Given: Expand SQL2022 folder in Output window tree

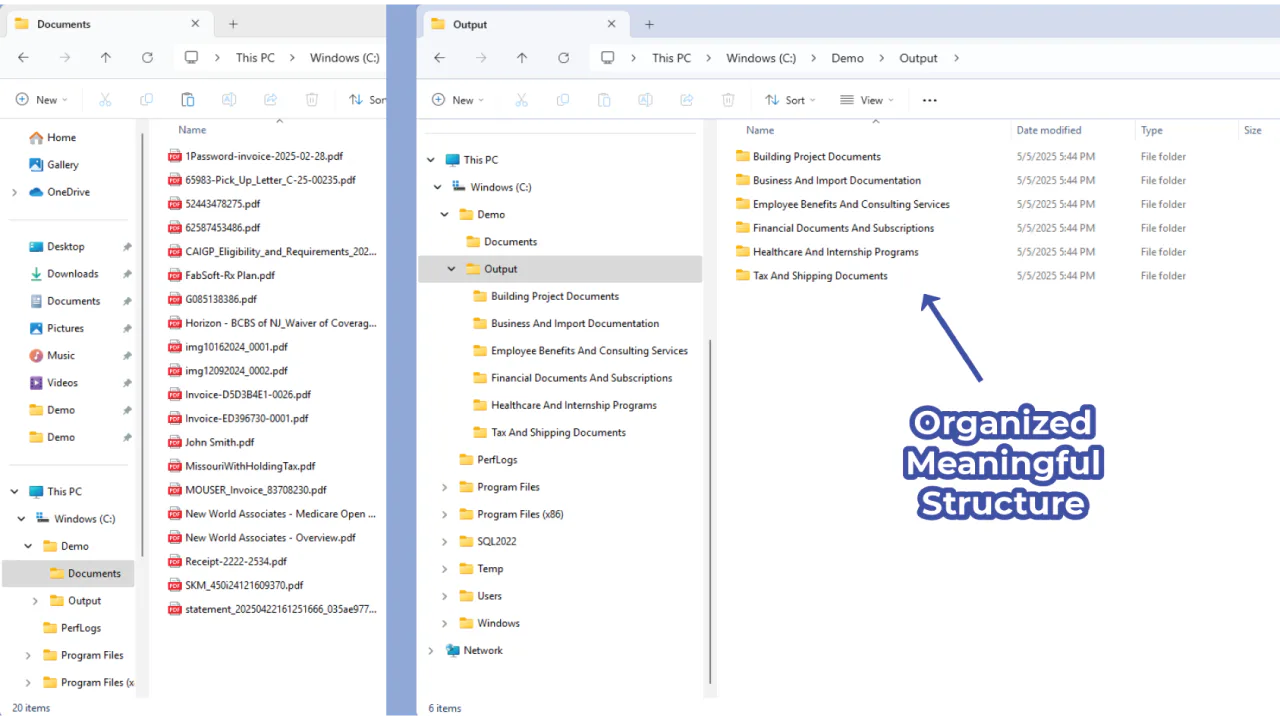Looking at the screenshot, I should point(445,542).
